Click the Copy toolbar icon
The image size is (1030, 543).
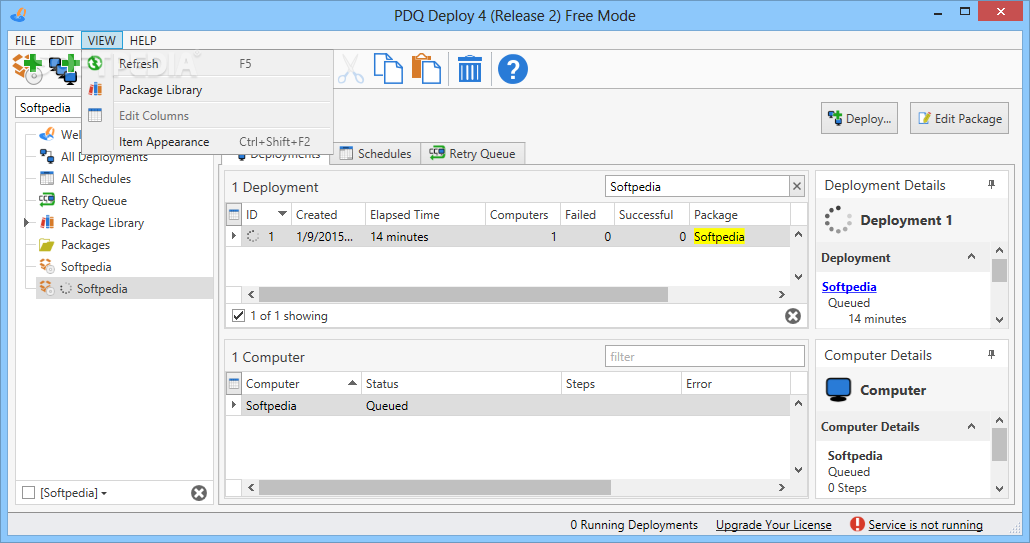point(388,69)
